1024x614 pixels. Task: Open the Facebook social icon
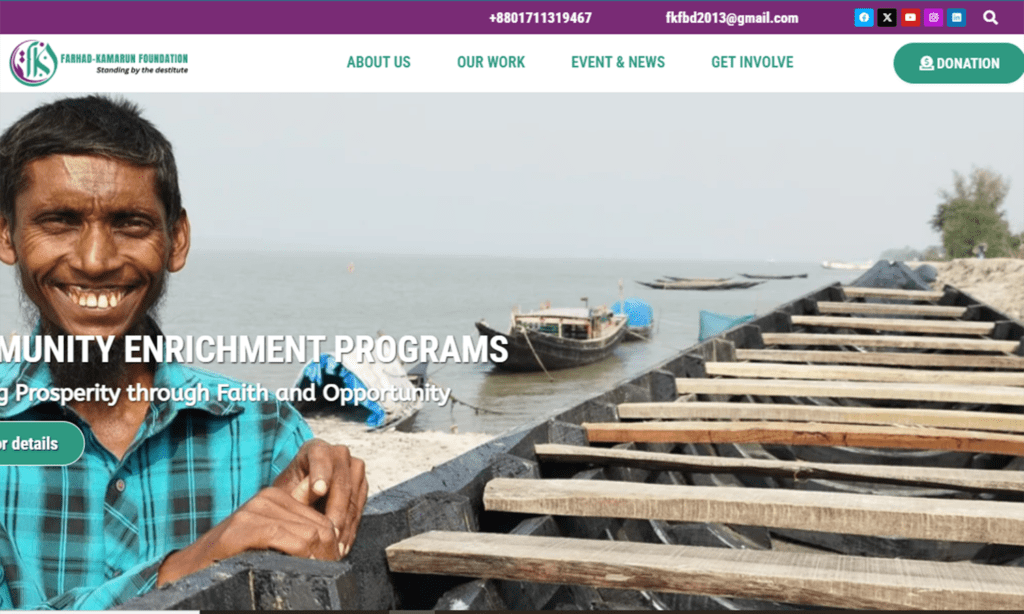click(863, 18)
